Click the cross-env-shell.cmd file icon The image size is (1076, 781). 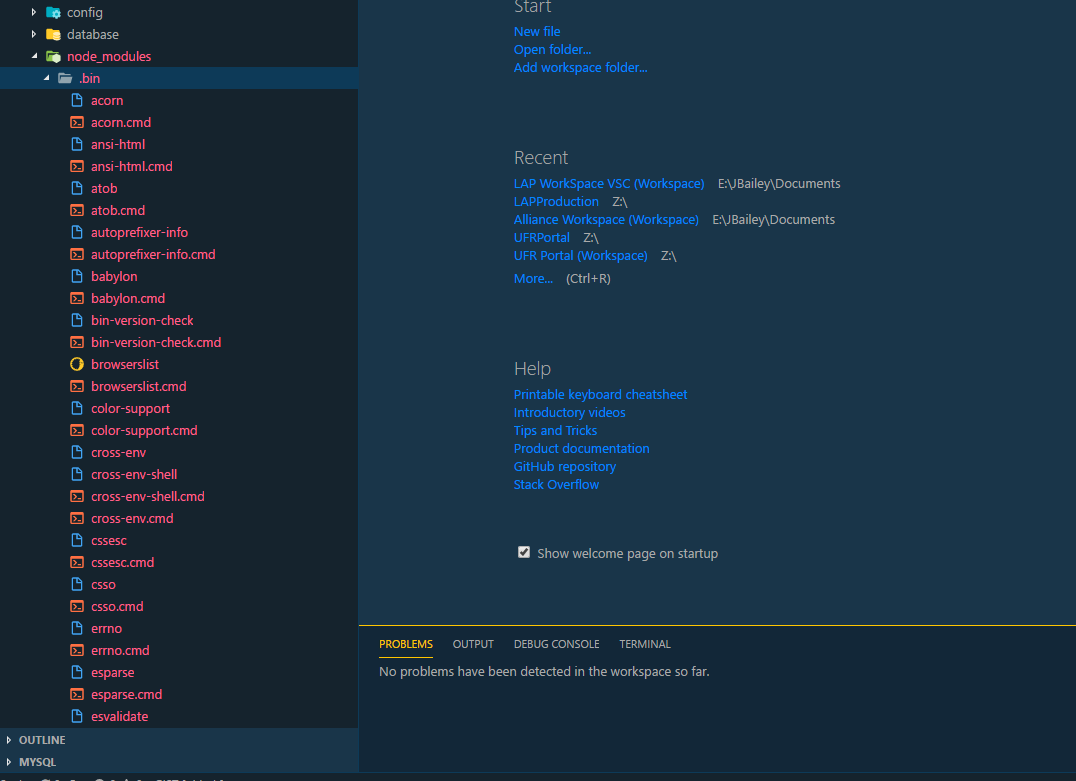tap(78, 496)
